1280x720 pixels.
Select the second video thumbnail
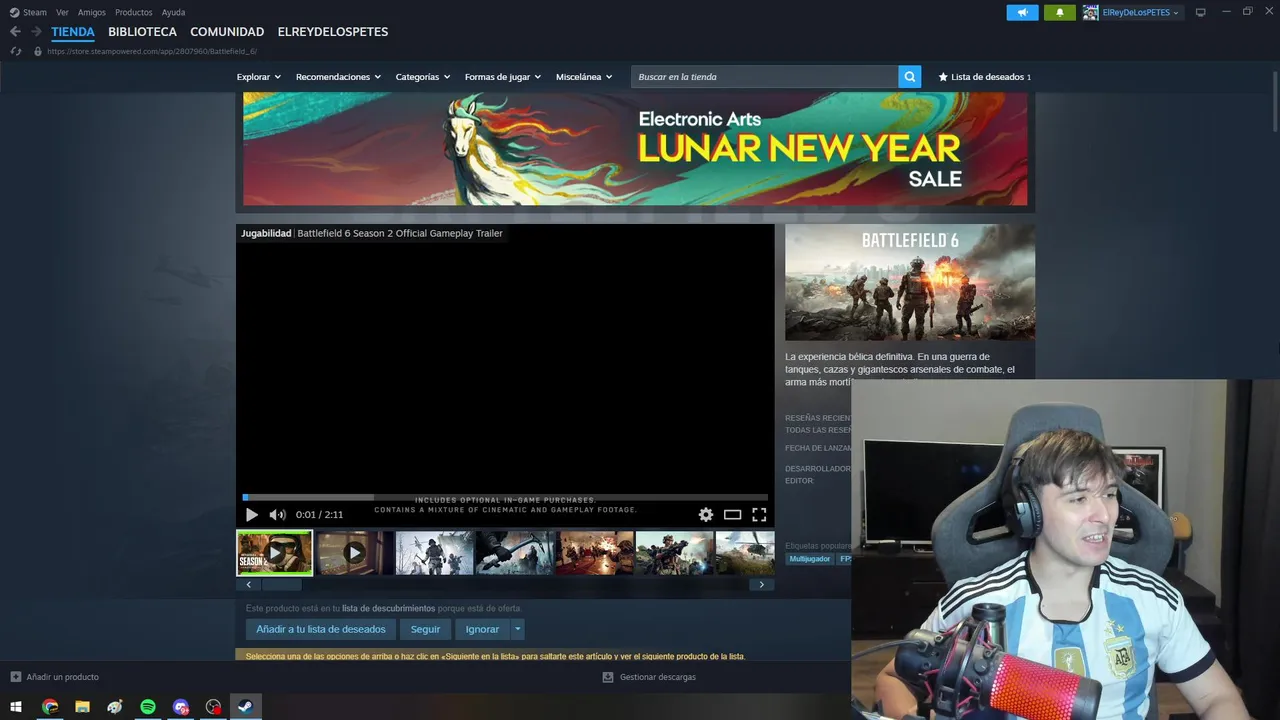coord(354,553)
